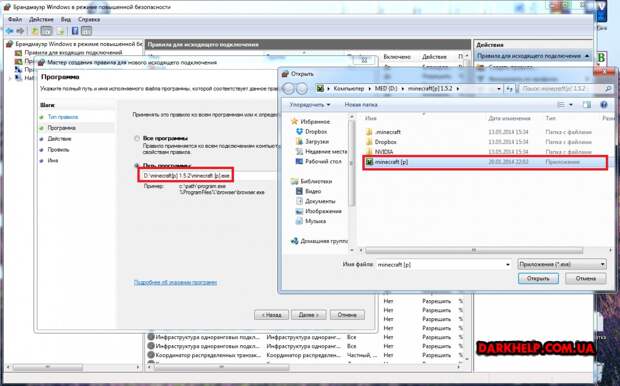Click the Далее button in wizard
Image resolution: width=620 pixels, height=386 pixels.
pos(308,315)
